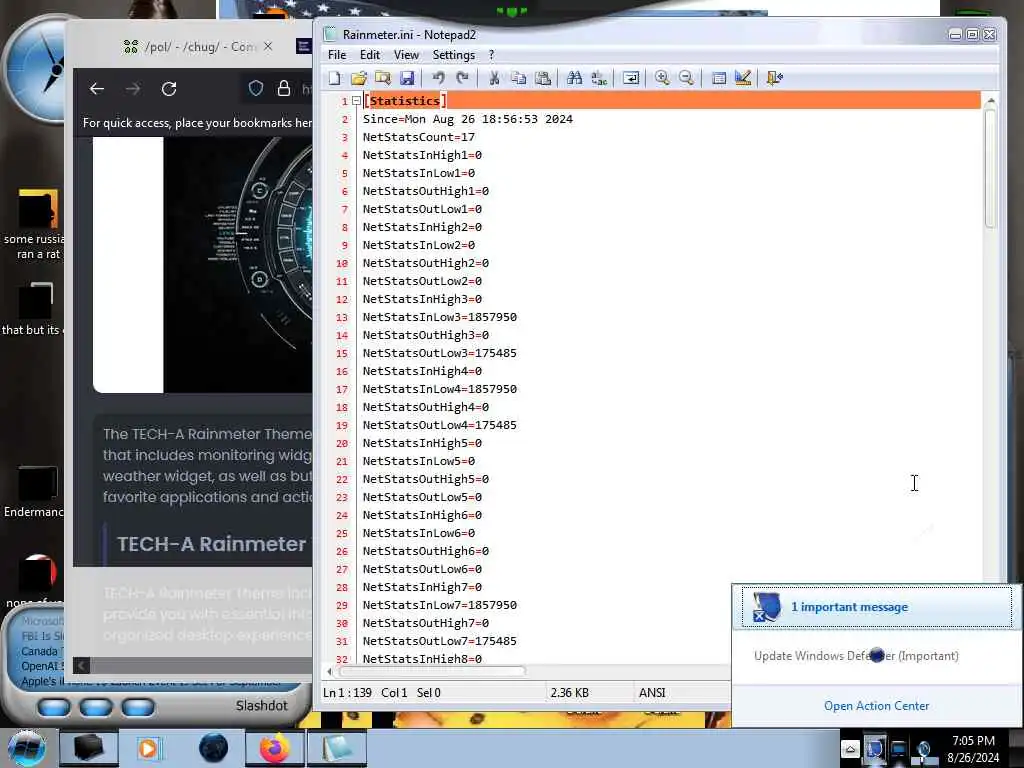The width and height of the screenshot is (1024, 768).
Task: Reload the page in Firefox
Action: 169,89
